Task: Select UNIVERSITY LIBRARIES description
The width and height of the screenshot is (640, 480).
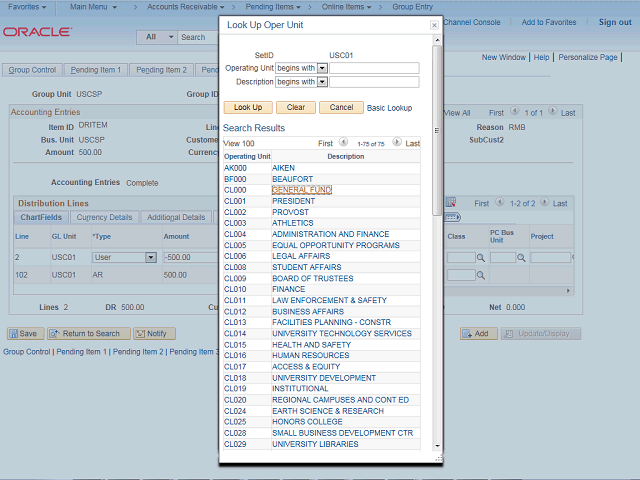Action: 315,444
